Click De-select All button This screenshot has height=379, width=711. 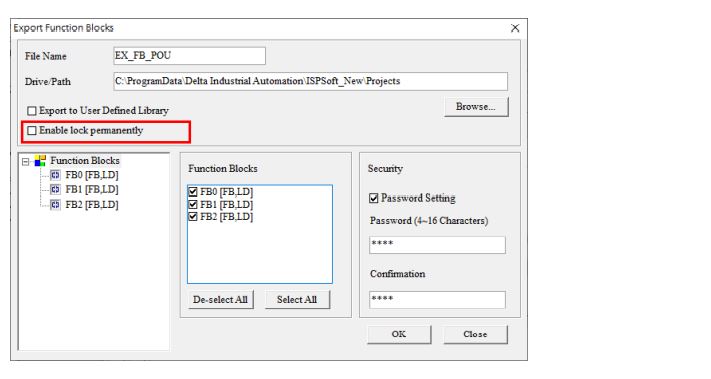[x=220, y=300]
